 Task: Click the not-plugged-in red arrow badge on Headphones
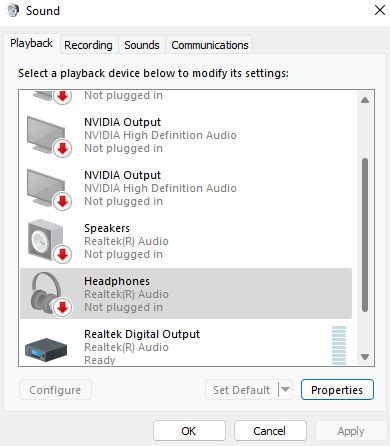pyautogui.click(x=62, y=307)
